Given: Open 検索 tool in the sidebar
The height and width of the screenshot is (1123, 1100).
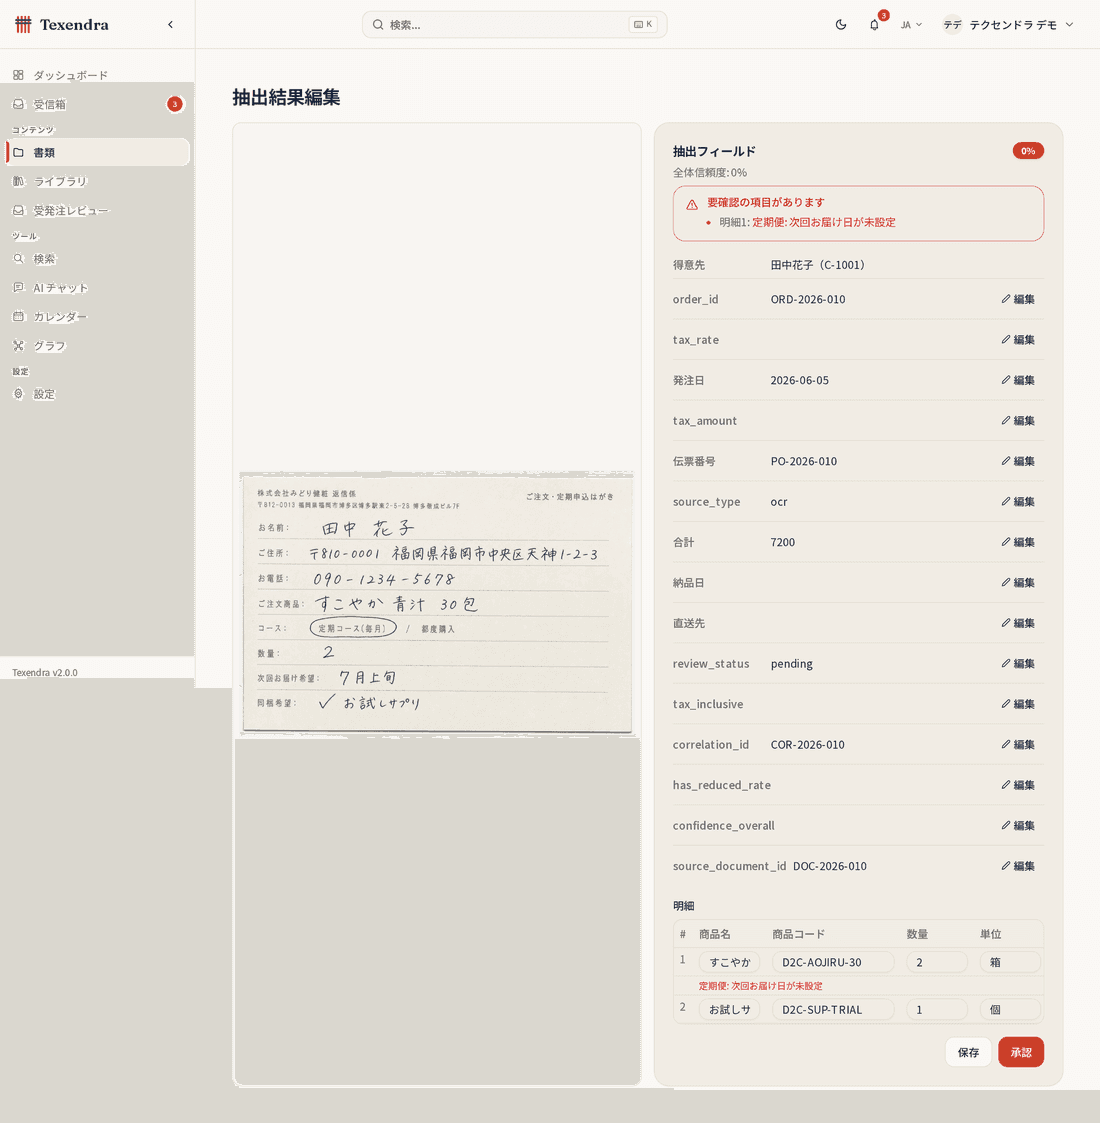Looking at the screenshot, I should [x=97, y=259].
